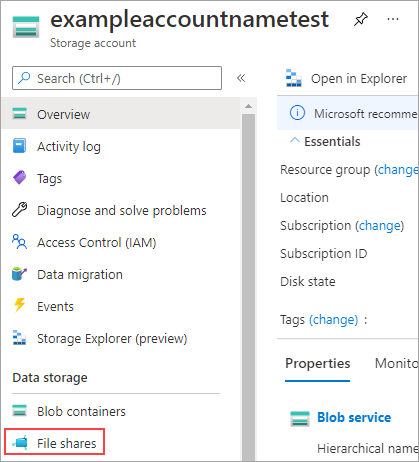419x462 pixels.
Task: Collapse the Essentials section
Action: pos(295,141)
